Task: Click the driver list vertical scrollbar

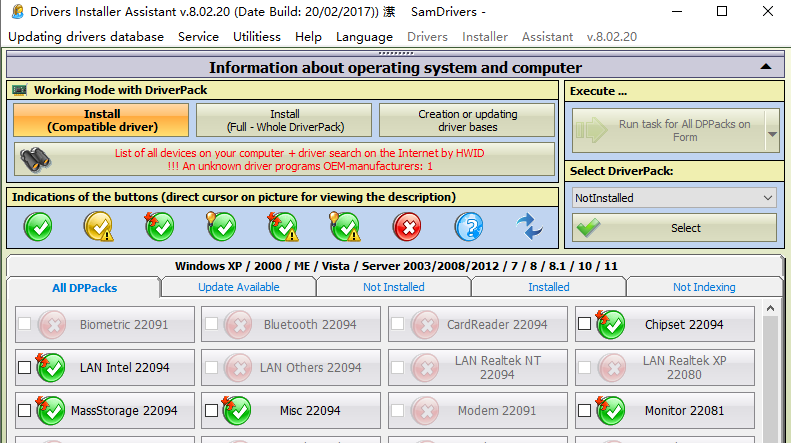Action: click(x=771, y=380)
